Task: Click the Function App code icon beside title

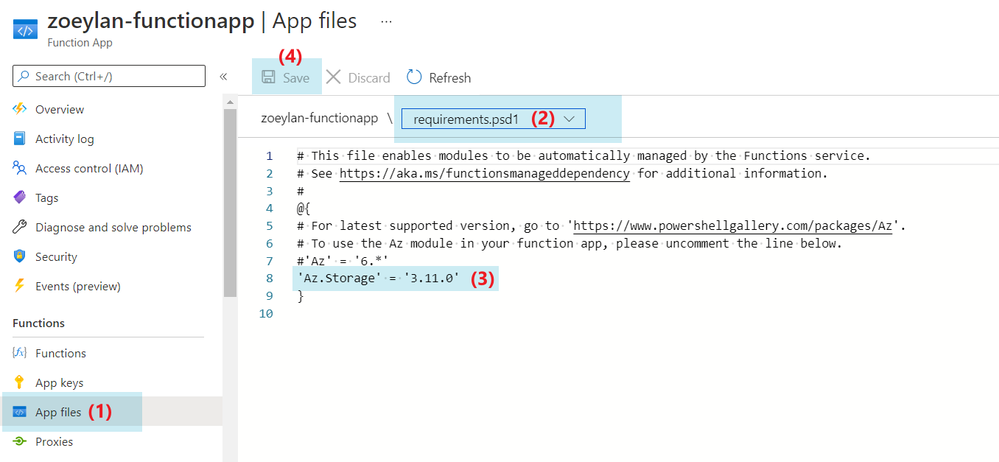Action: pos(25,29)
